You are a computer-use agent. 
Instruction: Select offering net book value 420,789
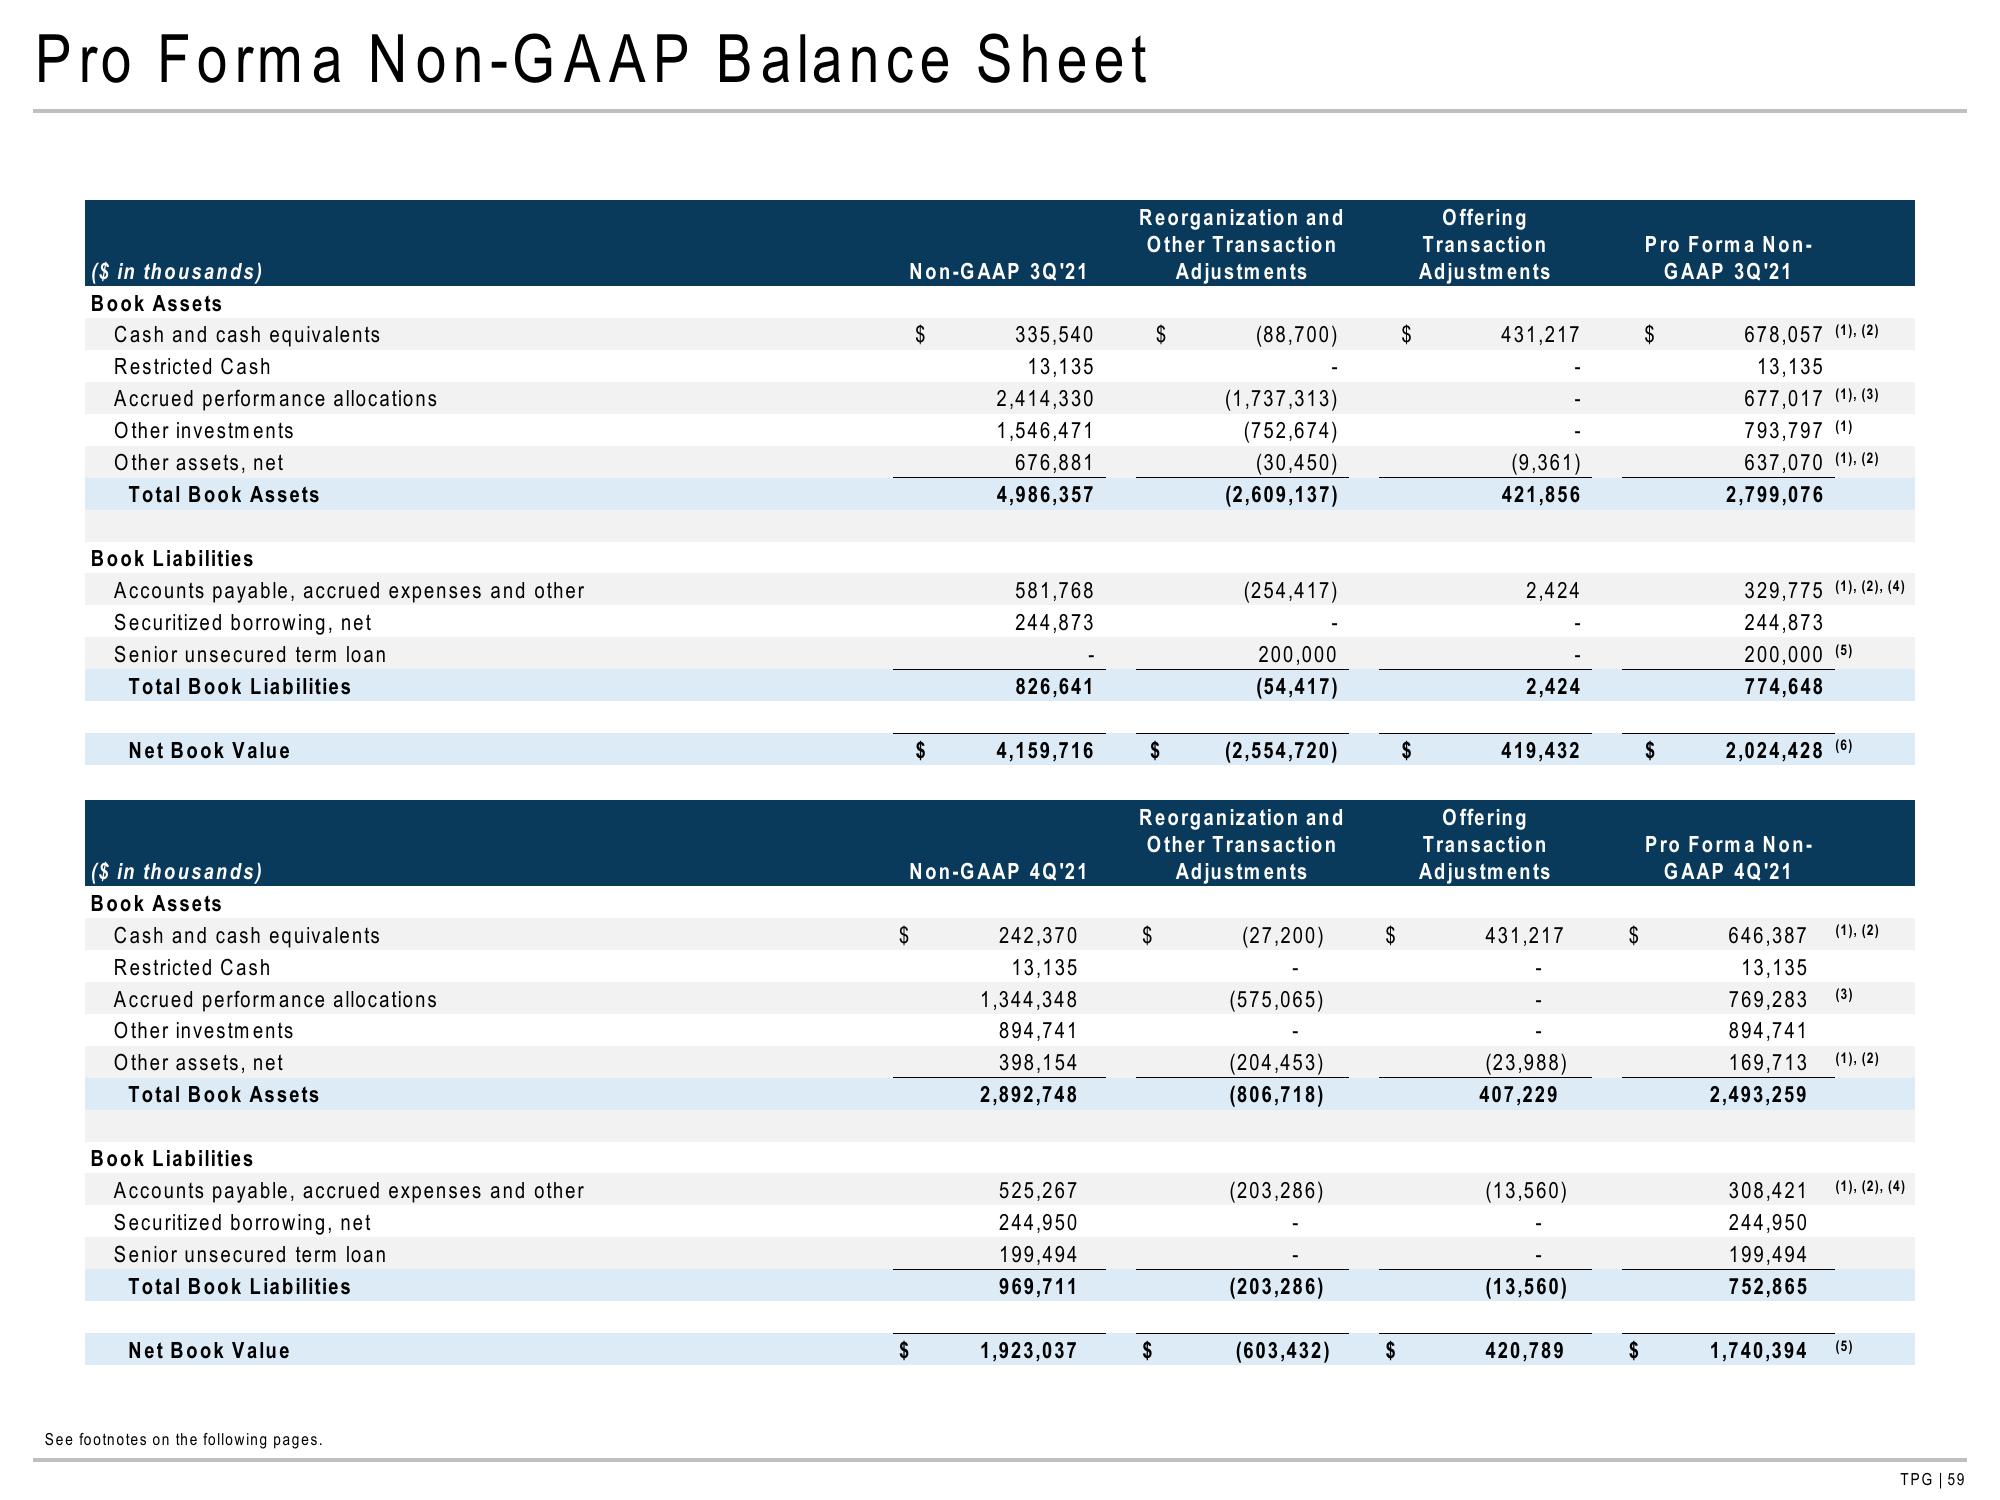click(1524, 1351)
